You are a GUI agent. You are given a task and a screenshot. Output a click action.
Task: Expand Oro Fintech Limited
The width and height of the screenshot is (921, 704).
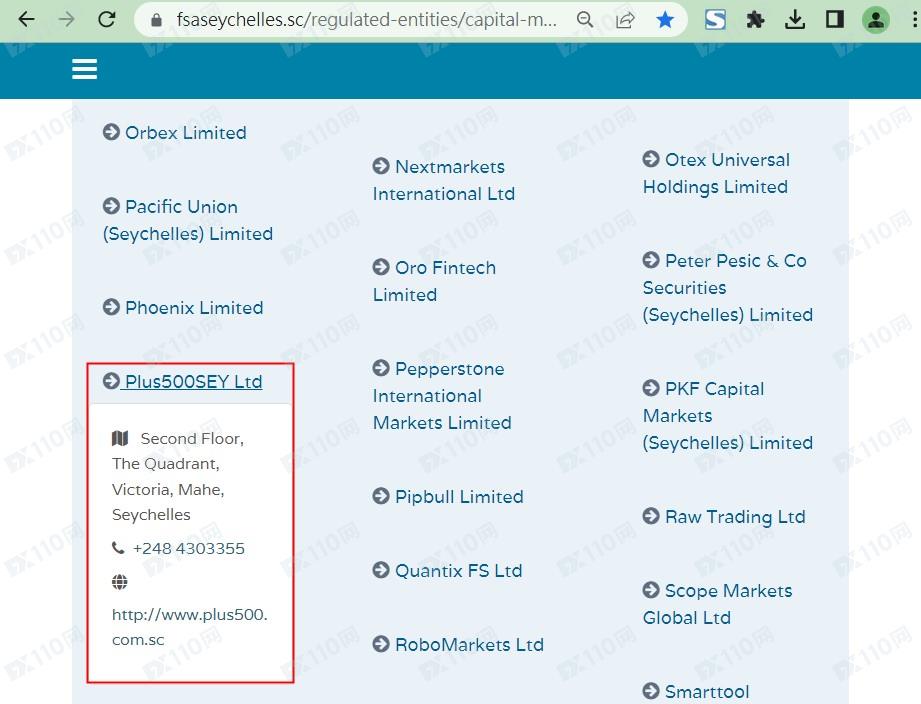434,281
